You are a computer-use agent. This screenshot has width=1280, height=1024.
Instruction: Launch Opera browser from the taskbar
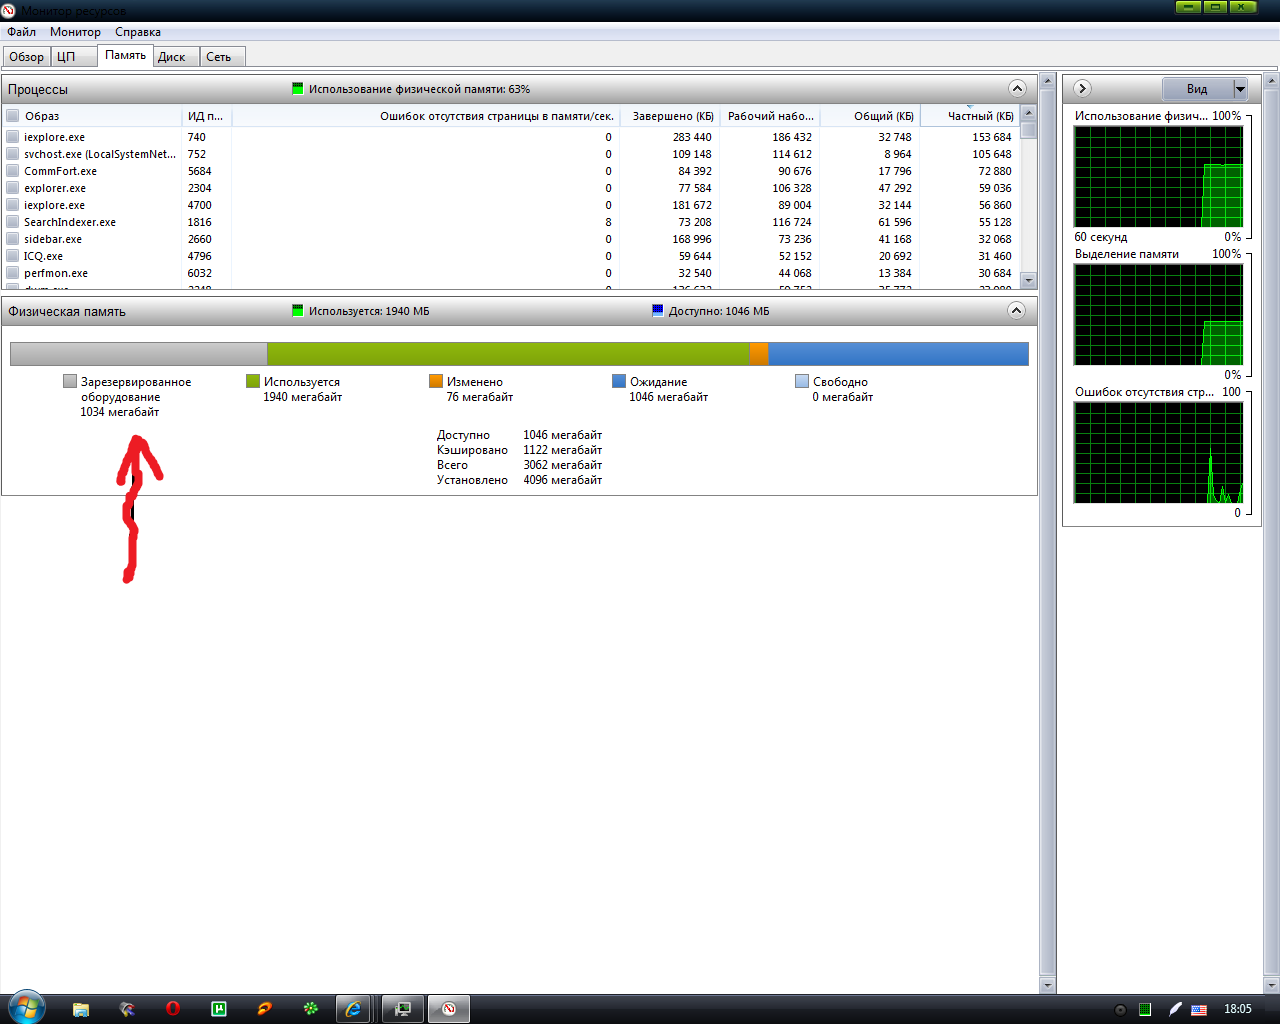point(173,1009)
